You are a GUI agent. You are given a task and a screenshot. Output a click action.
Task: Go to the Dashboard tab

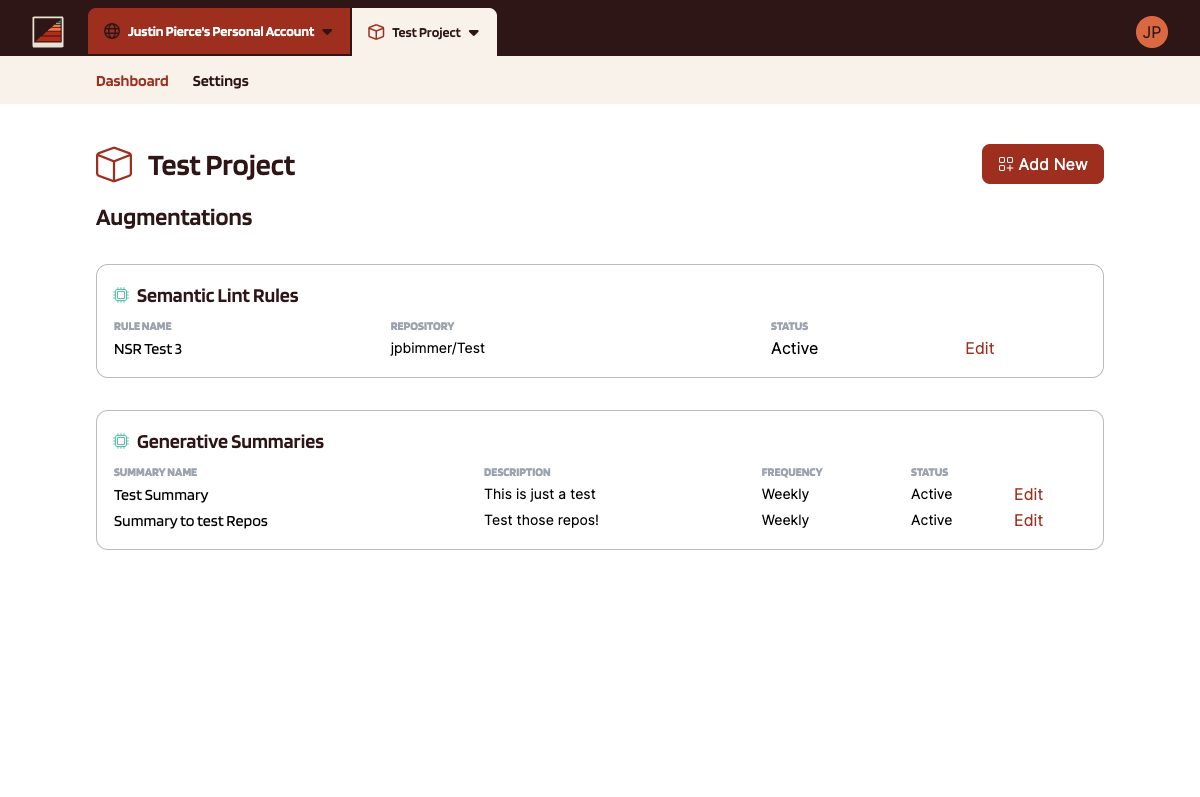point(132,81)
